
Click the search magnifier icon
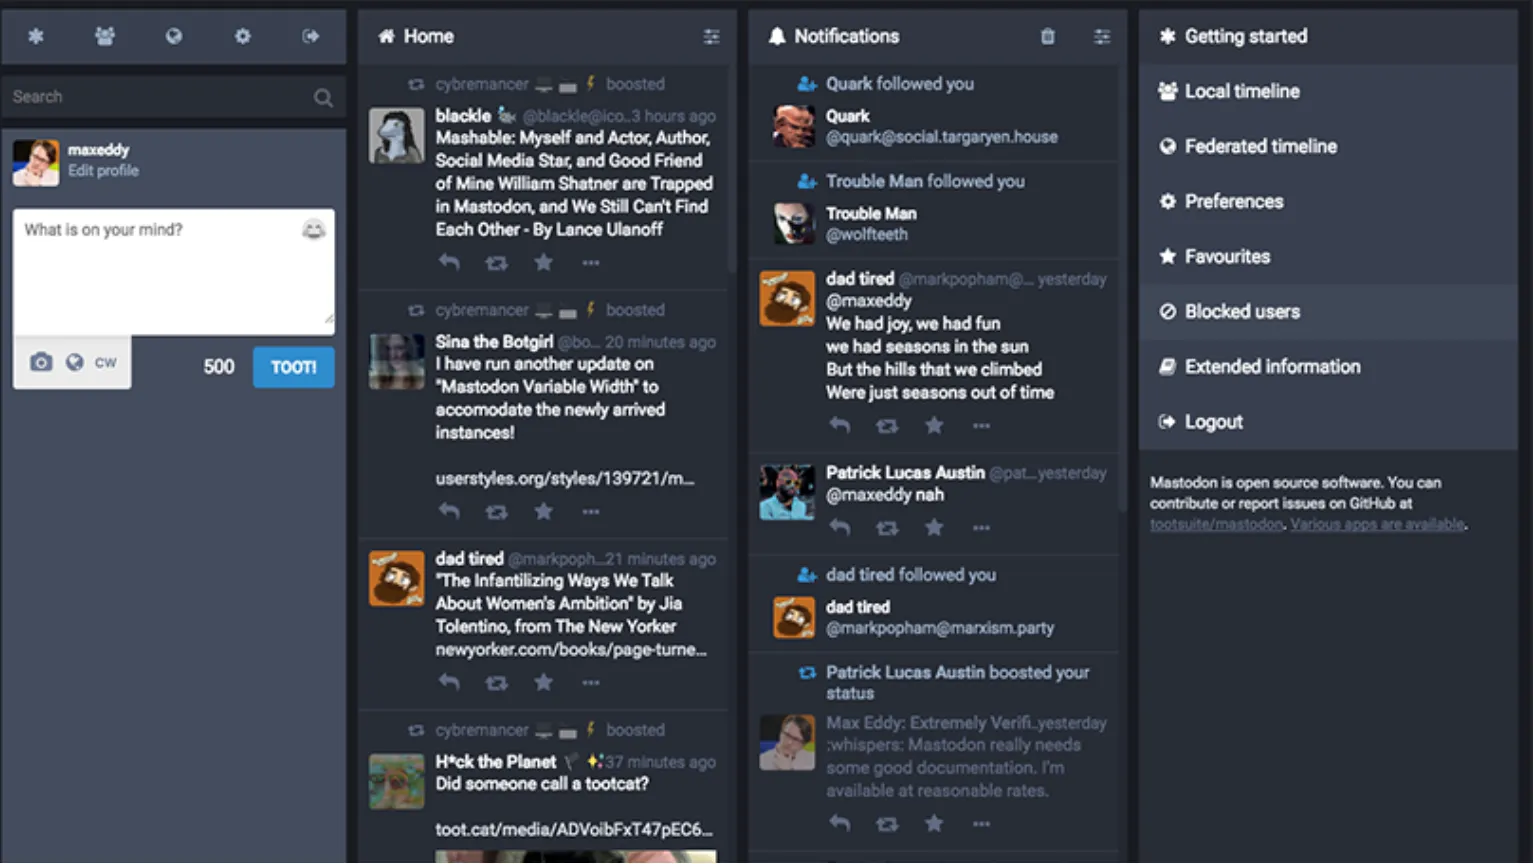coord(323,97)
